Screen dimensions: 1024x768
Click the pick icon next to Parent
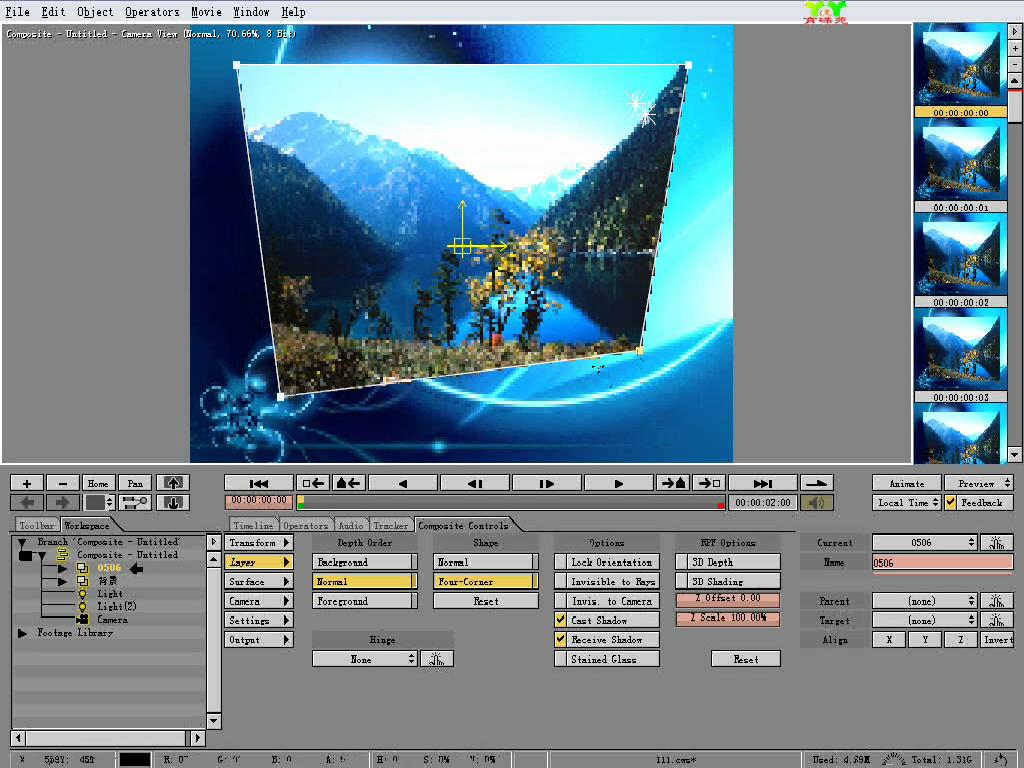[x=997, y=601]
